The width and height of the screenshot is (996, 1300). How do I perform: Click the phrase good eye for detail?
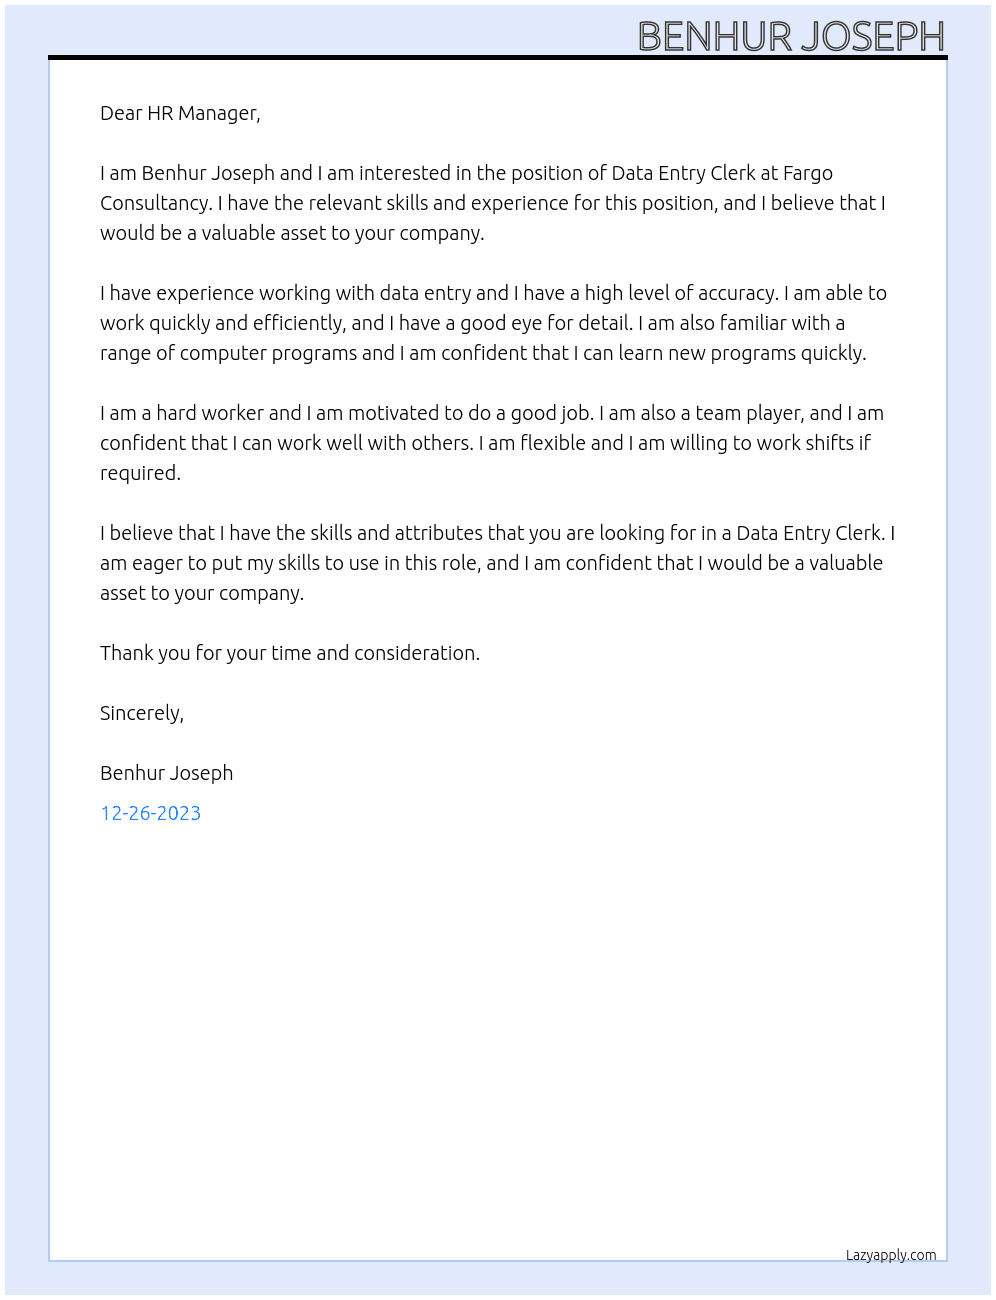[x=545, y=323]
